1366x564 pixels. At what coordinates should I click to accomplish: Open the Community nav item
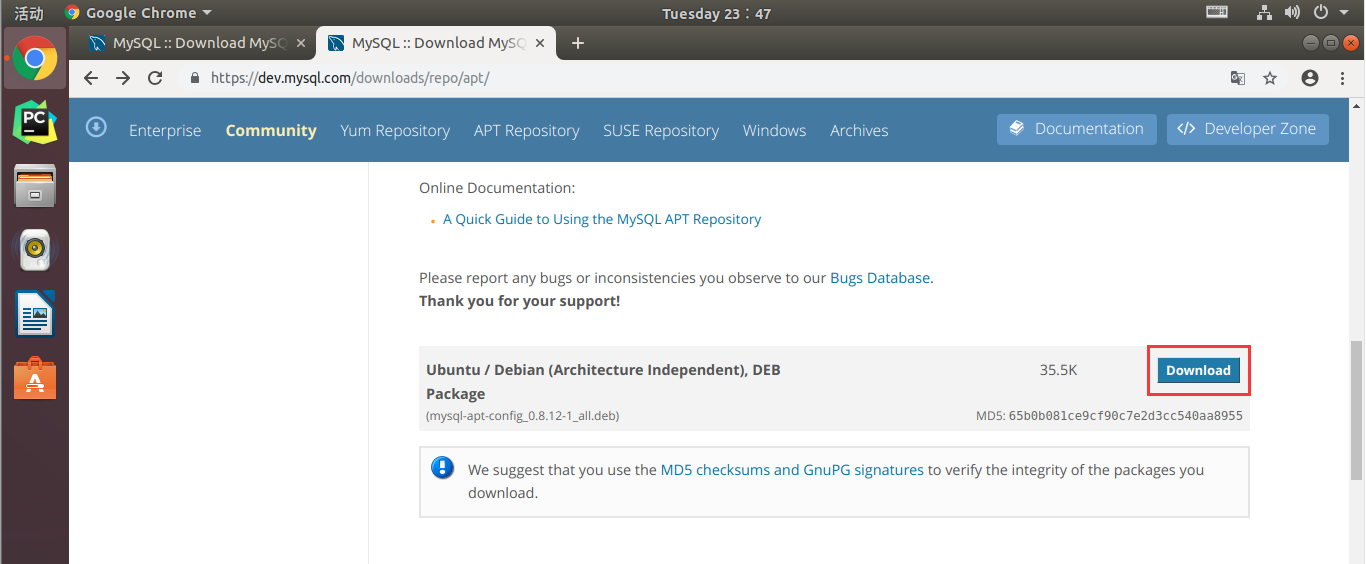pyautogui.click(x=271, y=130)
